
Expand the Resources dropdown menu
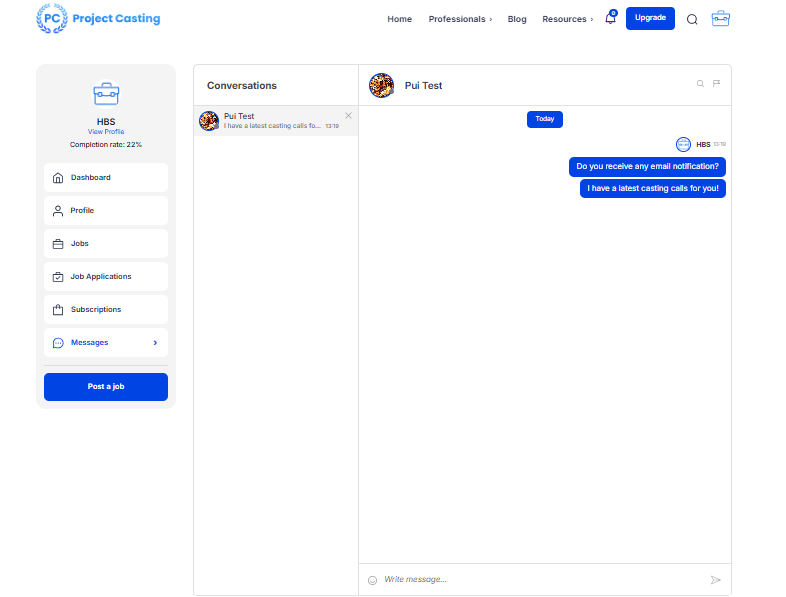567,19
